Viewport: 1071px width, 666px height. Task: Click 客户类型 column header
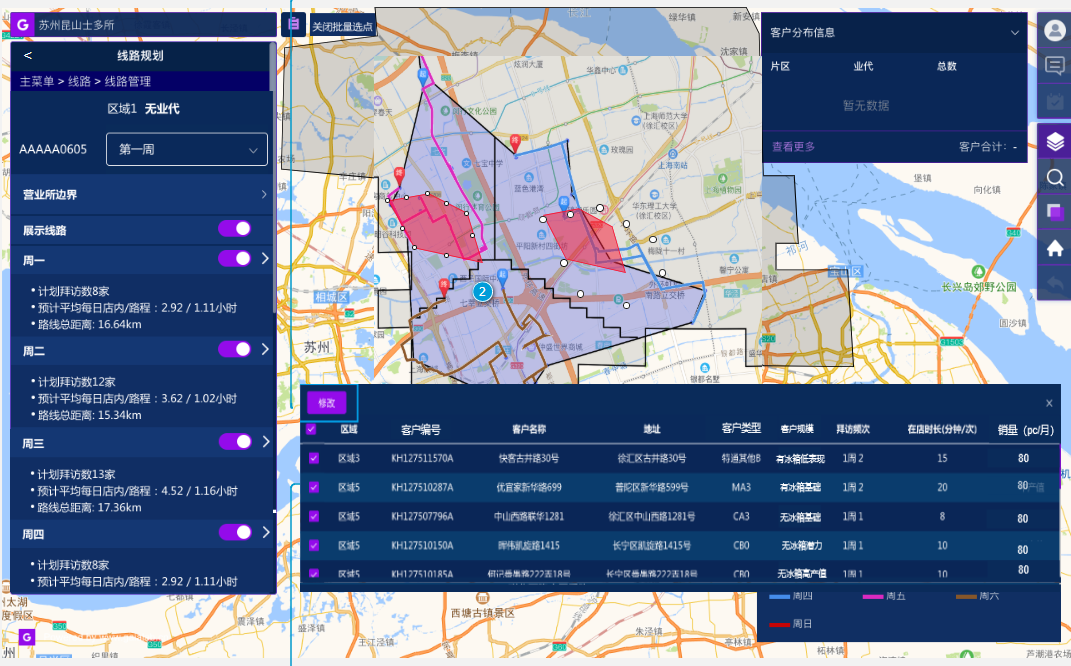pyautogui.click(x=741, y=428)
